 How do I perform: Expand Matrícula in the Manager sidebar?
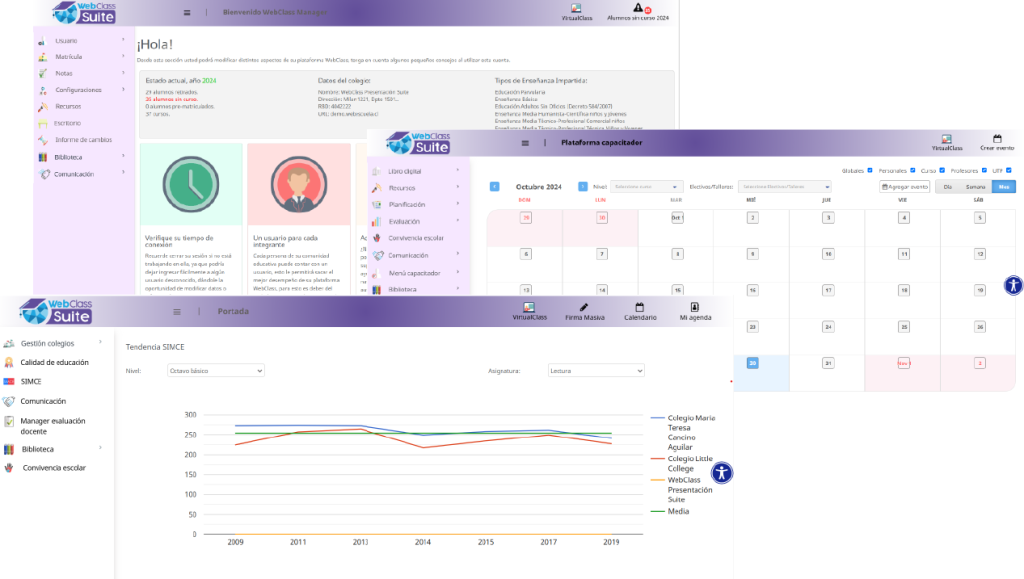[82, 57]
